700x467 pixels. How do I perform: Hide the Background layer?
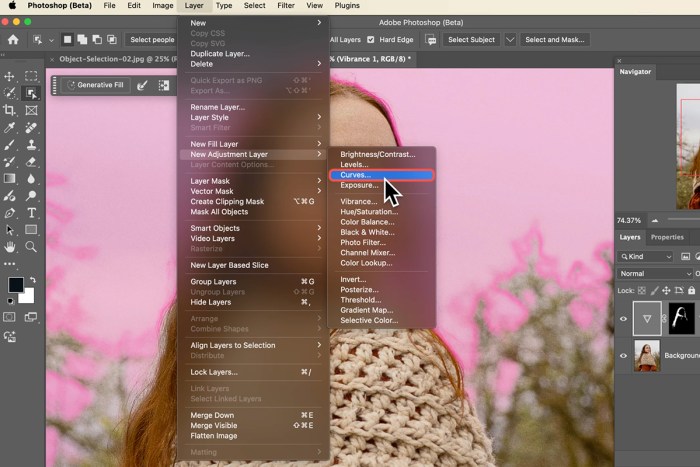[x=623, y=356]
